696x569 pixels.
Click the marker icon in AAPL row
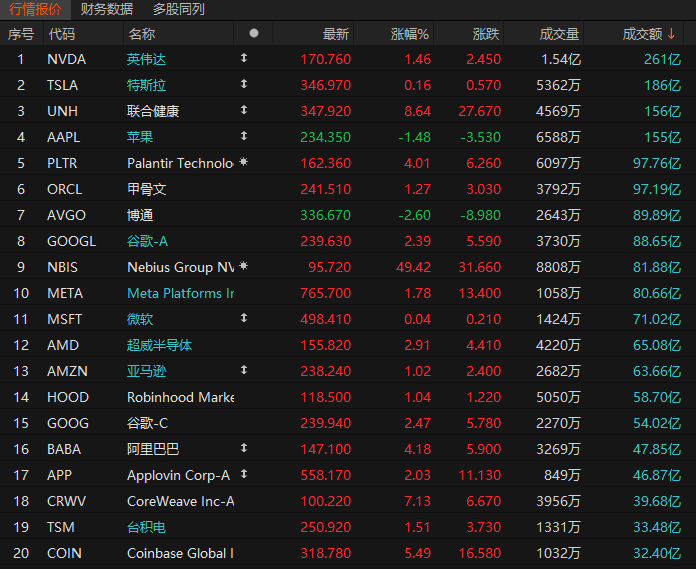(244, 136)
